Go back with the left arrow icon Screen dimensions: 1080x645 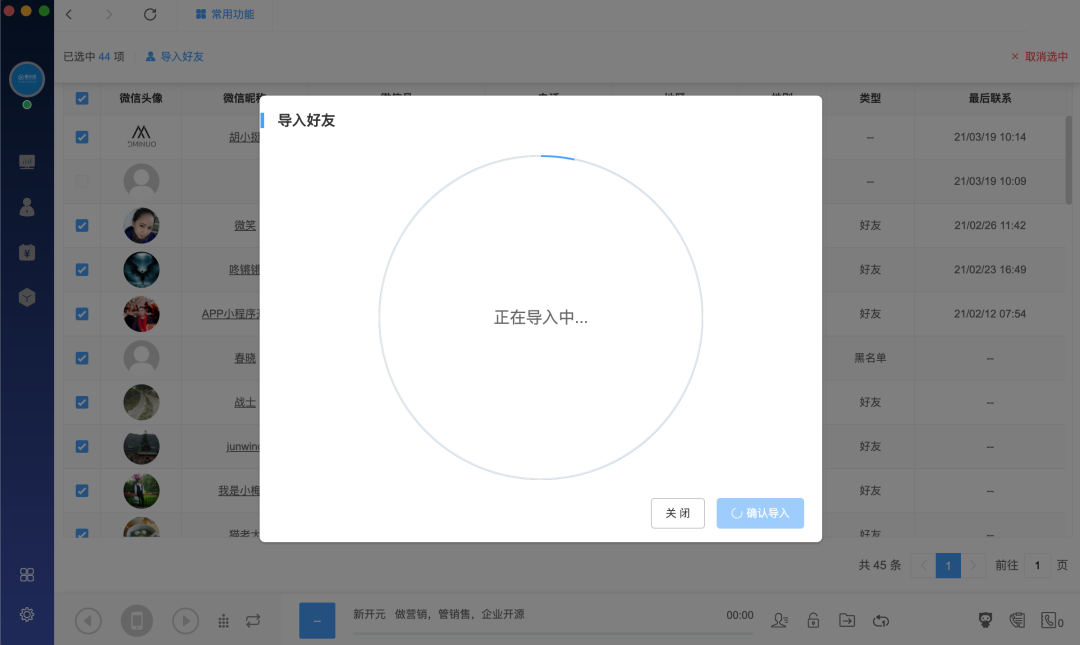point(69,14)
